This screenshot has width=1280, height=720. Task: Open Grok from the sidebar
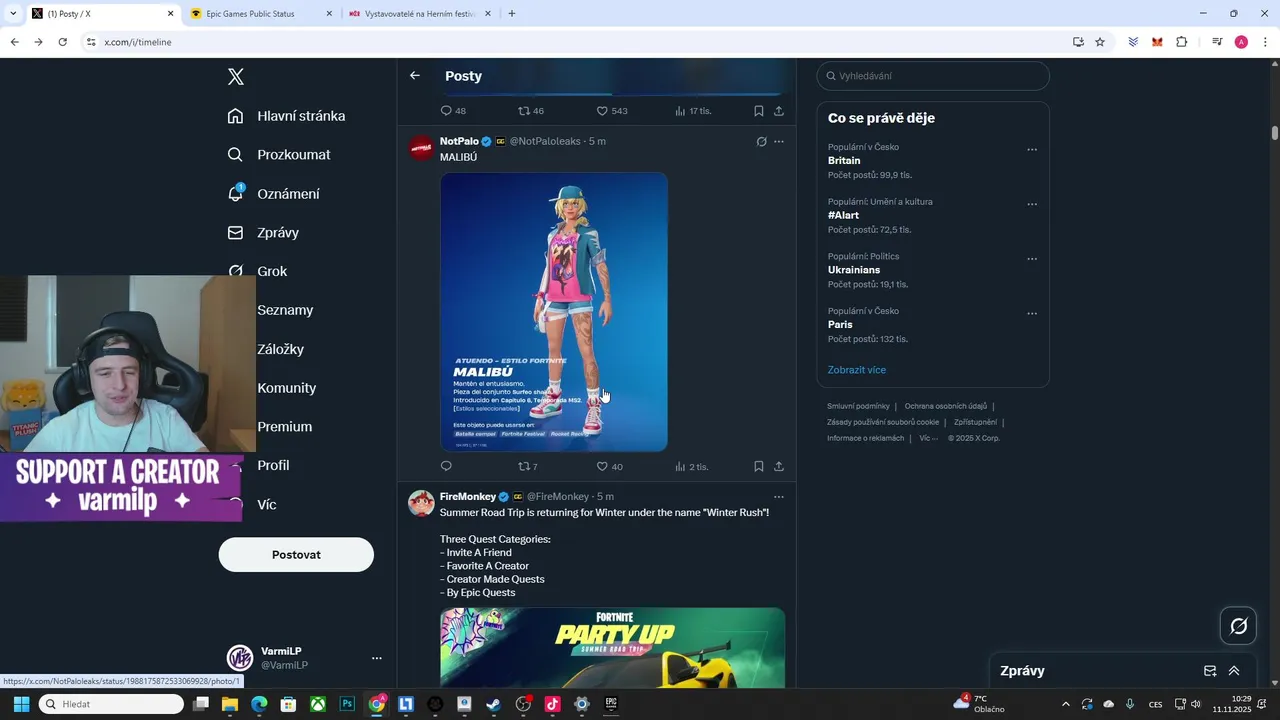point(258,271)
